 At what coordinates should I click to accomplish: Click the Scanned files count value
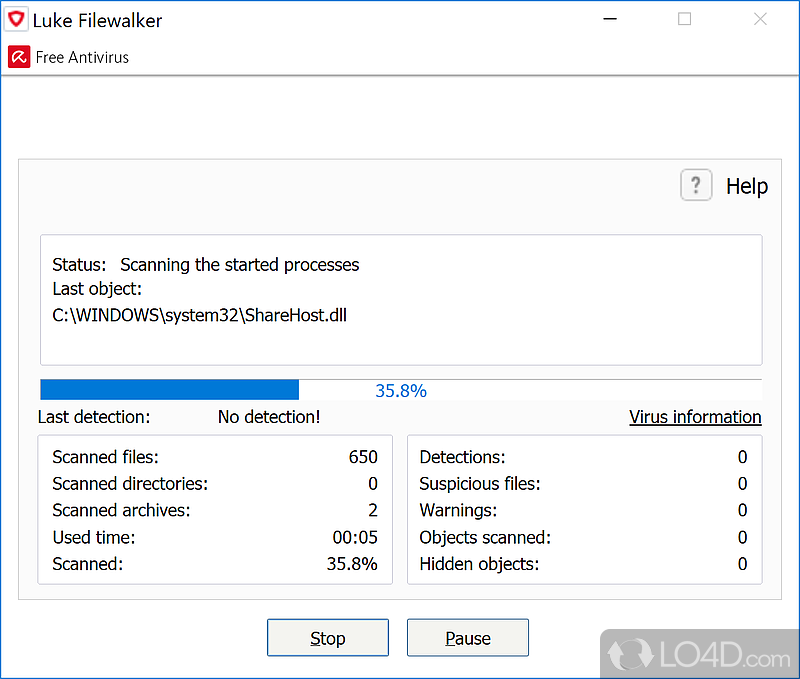click(363, 457)
